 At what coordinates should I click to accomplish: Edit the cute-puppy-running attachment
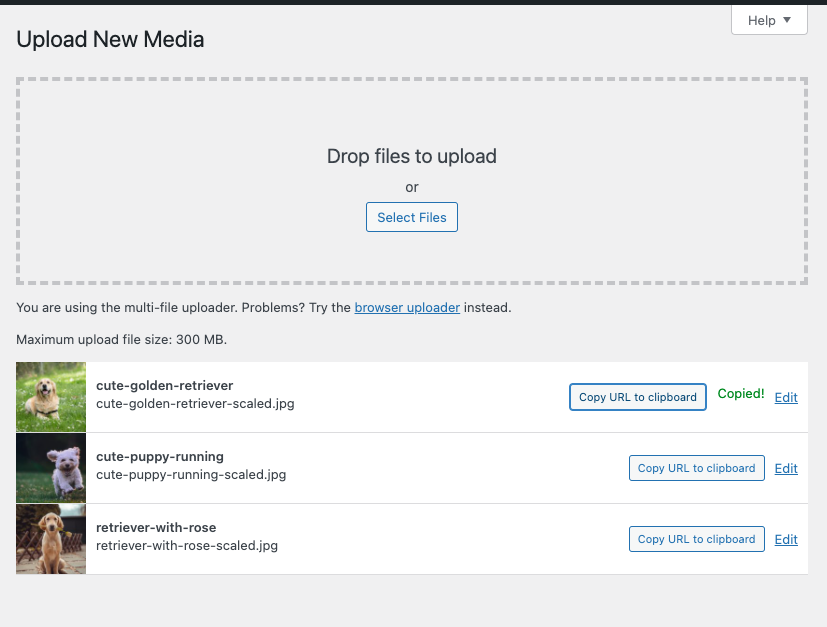point(785,468)
